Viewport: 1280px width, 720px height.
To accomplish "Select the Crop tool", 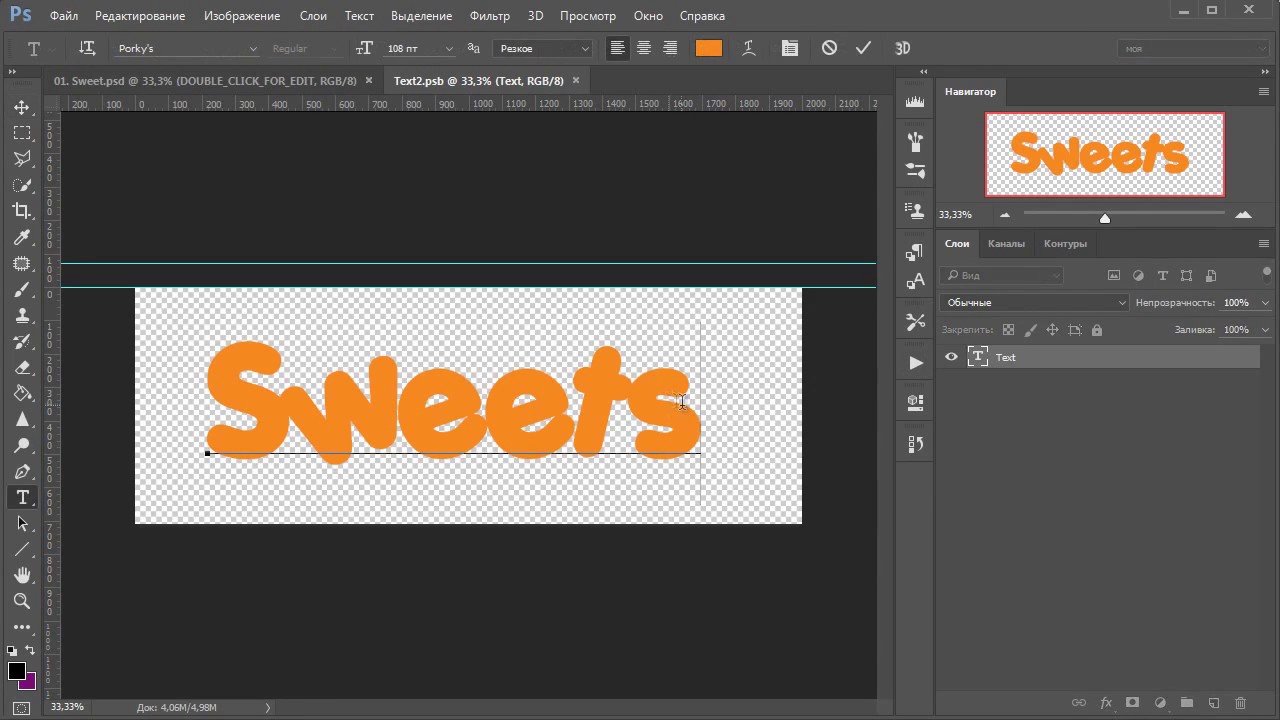I will click(22, 211).
